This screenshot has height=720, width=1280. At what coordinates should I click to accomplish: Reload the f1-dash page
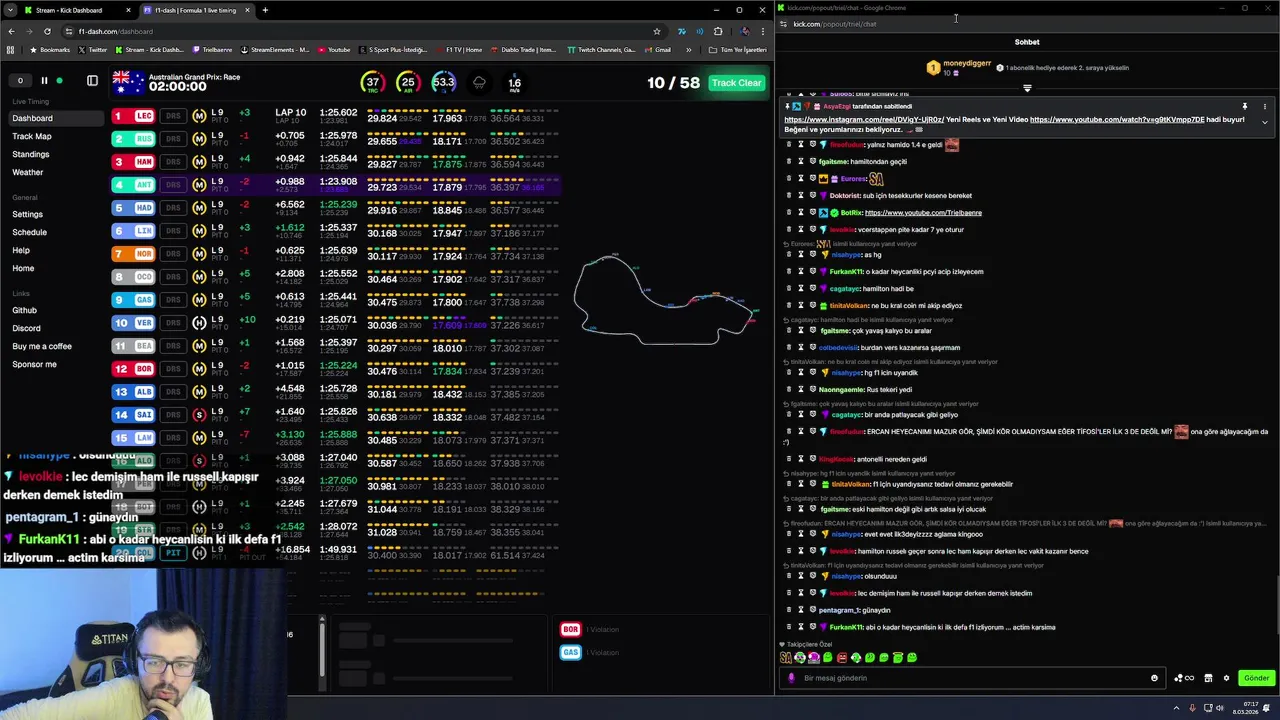(47, 31)
